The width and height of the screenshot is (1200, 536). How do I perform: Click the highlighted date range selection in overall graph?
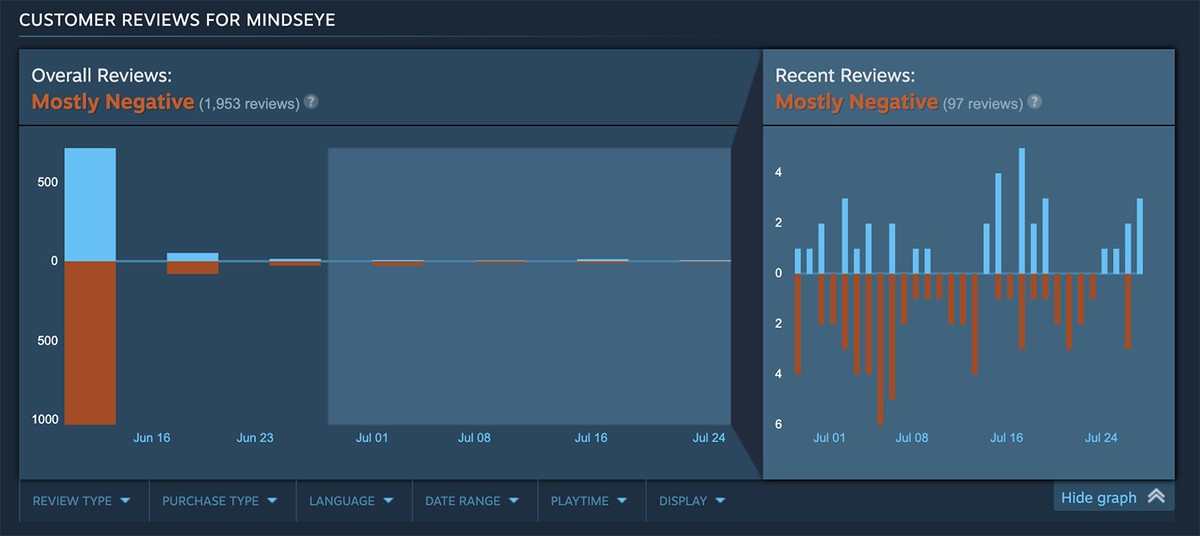pyautogui.click(x=529, y=287)
